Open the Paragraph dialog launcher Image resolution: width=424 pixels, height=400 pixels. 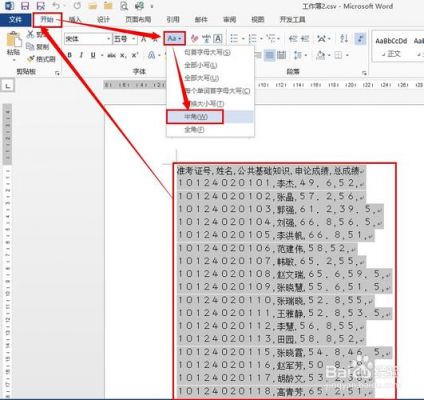[364, 73]
